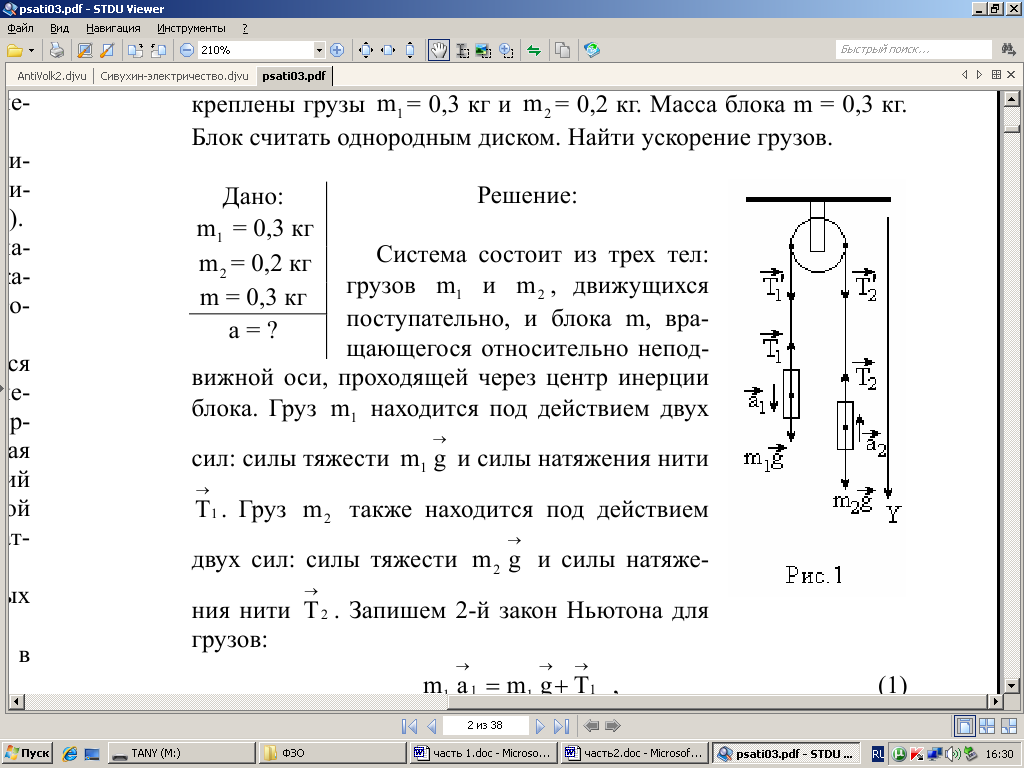Go to the next page
Image resolution: width=1024 pixels, height=768 pixels.
(539, 726)
